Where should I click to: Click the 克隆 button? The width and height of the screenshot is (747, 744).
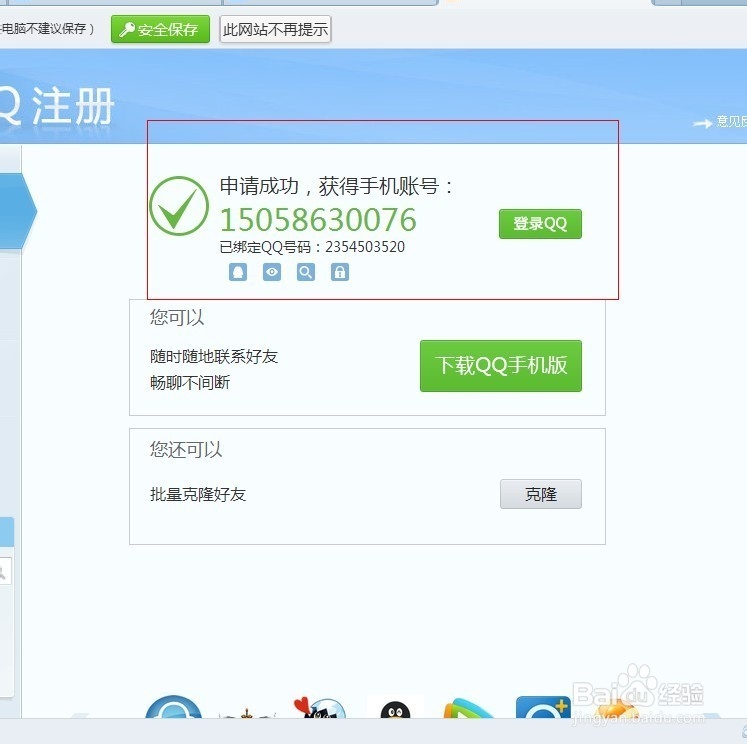541,494
